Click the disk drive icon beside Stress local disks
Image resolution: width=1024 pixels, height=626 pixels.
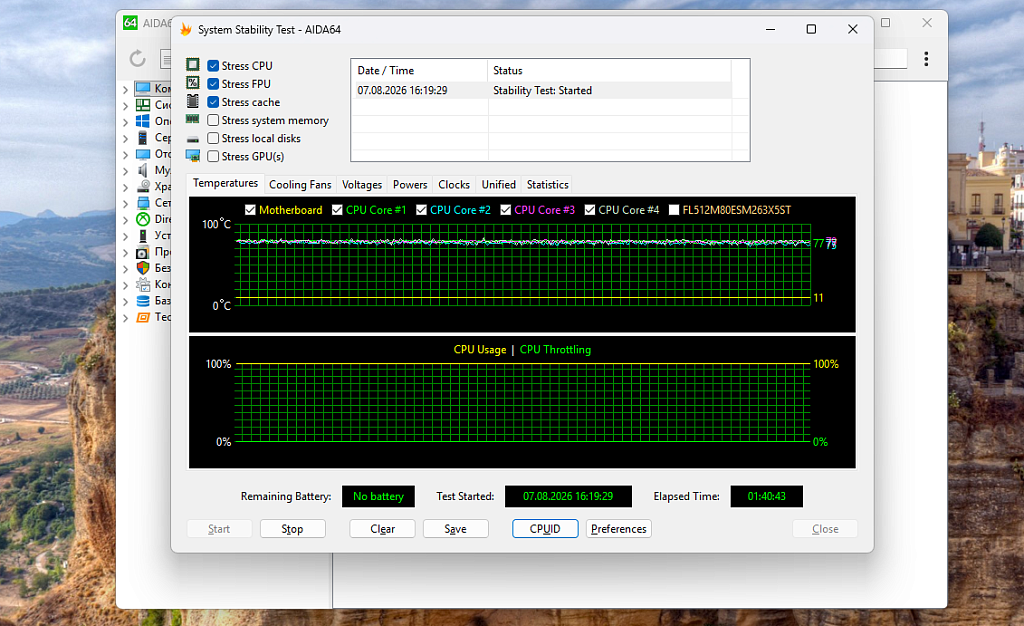point(193,139)
